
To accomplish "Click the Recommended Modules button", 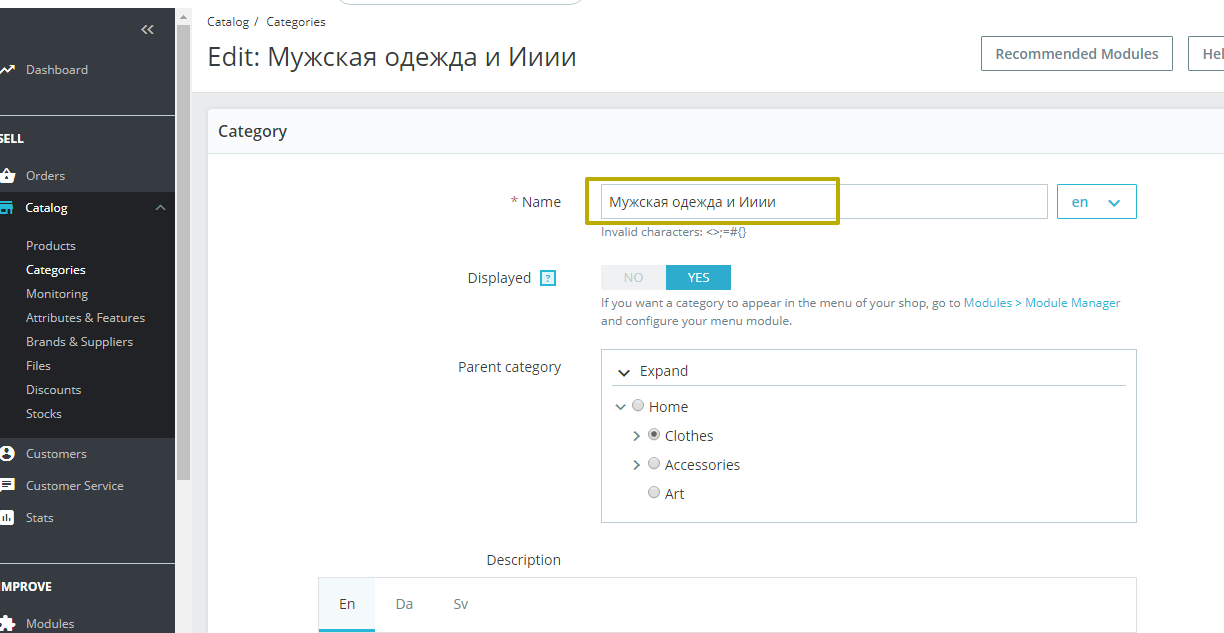I will (x=1077, y=54).
